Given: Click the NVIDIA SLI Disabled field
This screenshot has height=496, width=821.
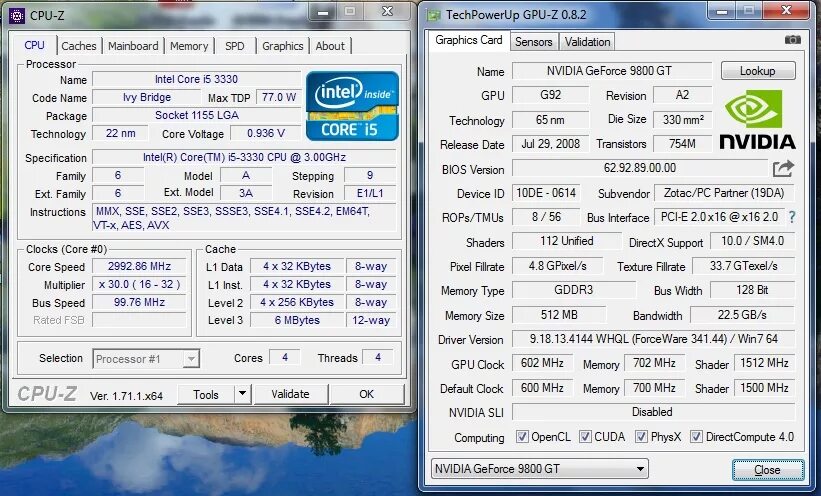Looking at the screenshot, I should pyautogui.click(x=653, y=412).
